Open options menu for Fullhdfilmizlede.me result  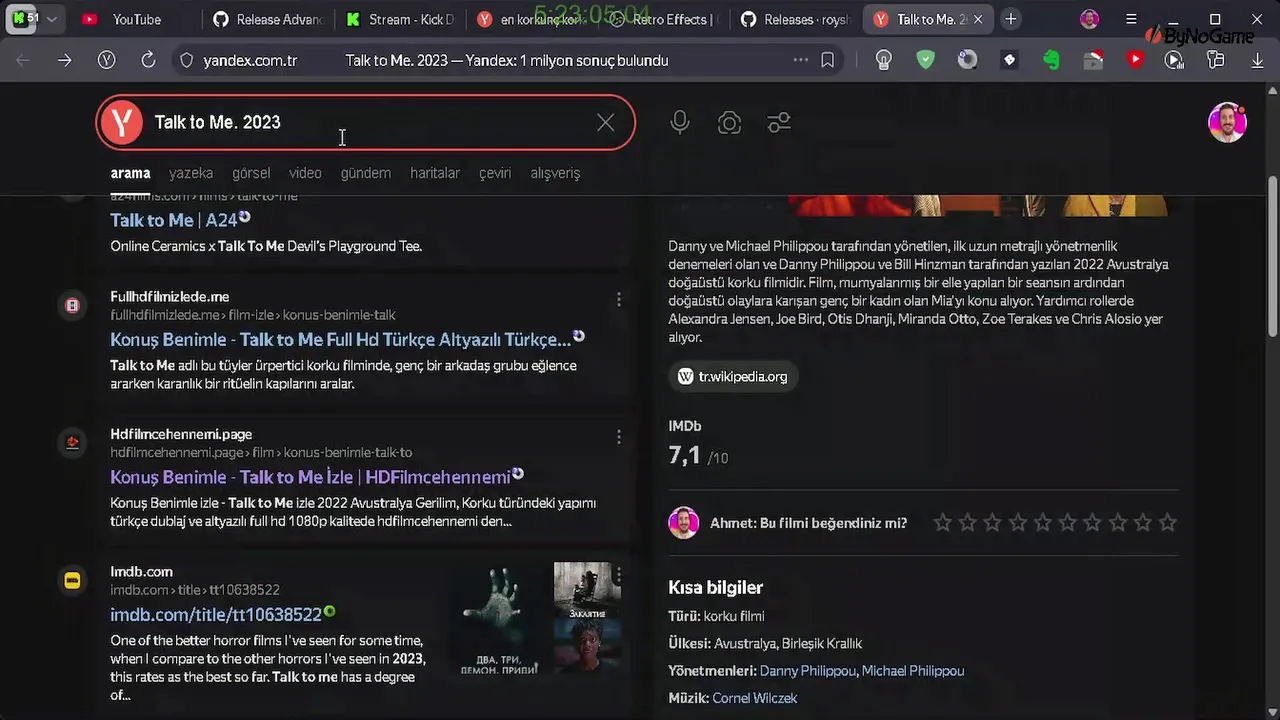[x=618, y=299]
